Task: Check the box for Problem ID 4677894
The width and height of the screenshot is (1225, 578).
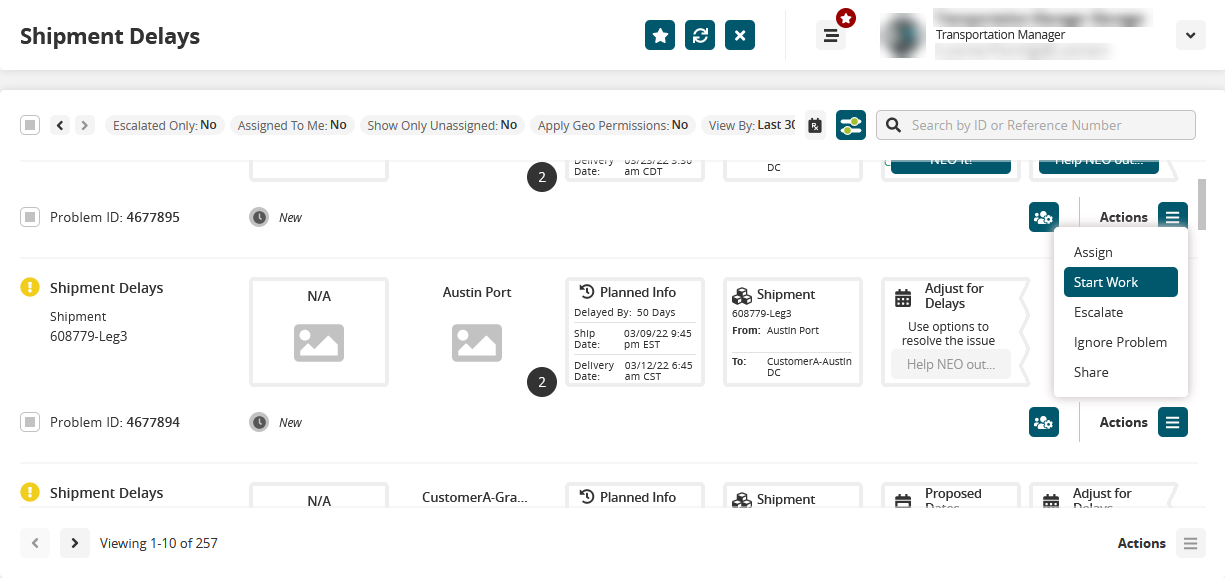Action: pyautogui.click(x=30, y=422)
